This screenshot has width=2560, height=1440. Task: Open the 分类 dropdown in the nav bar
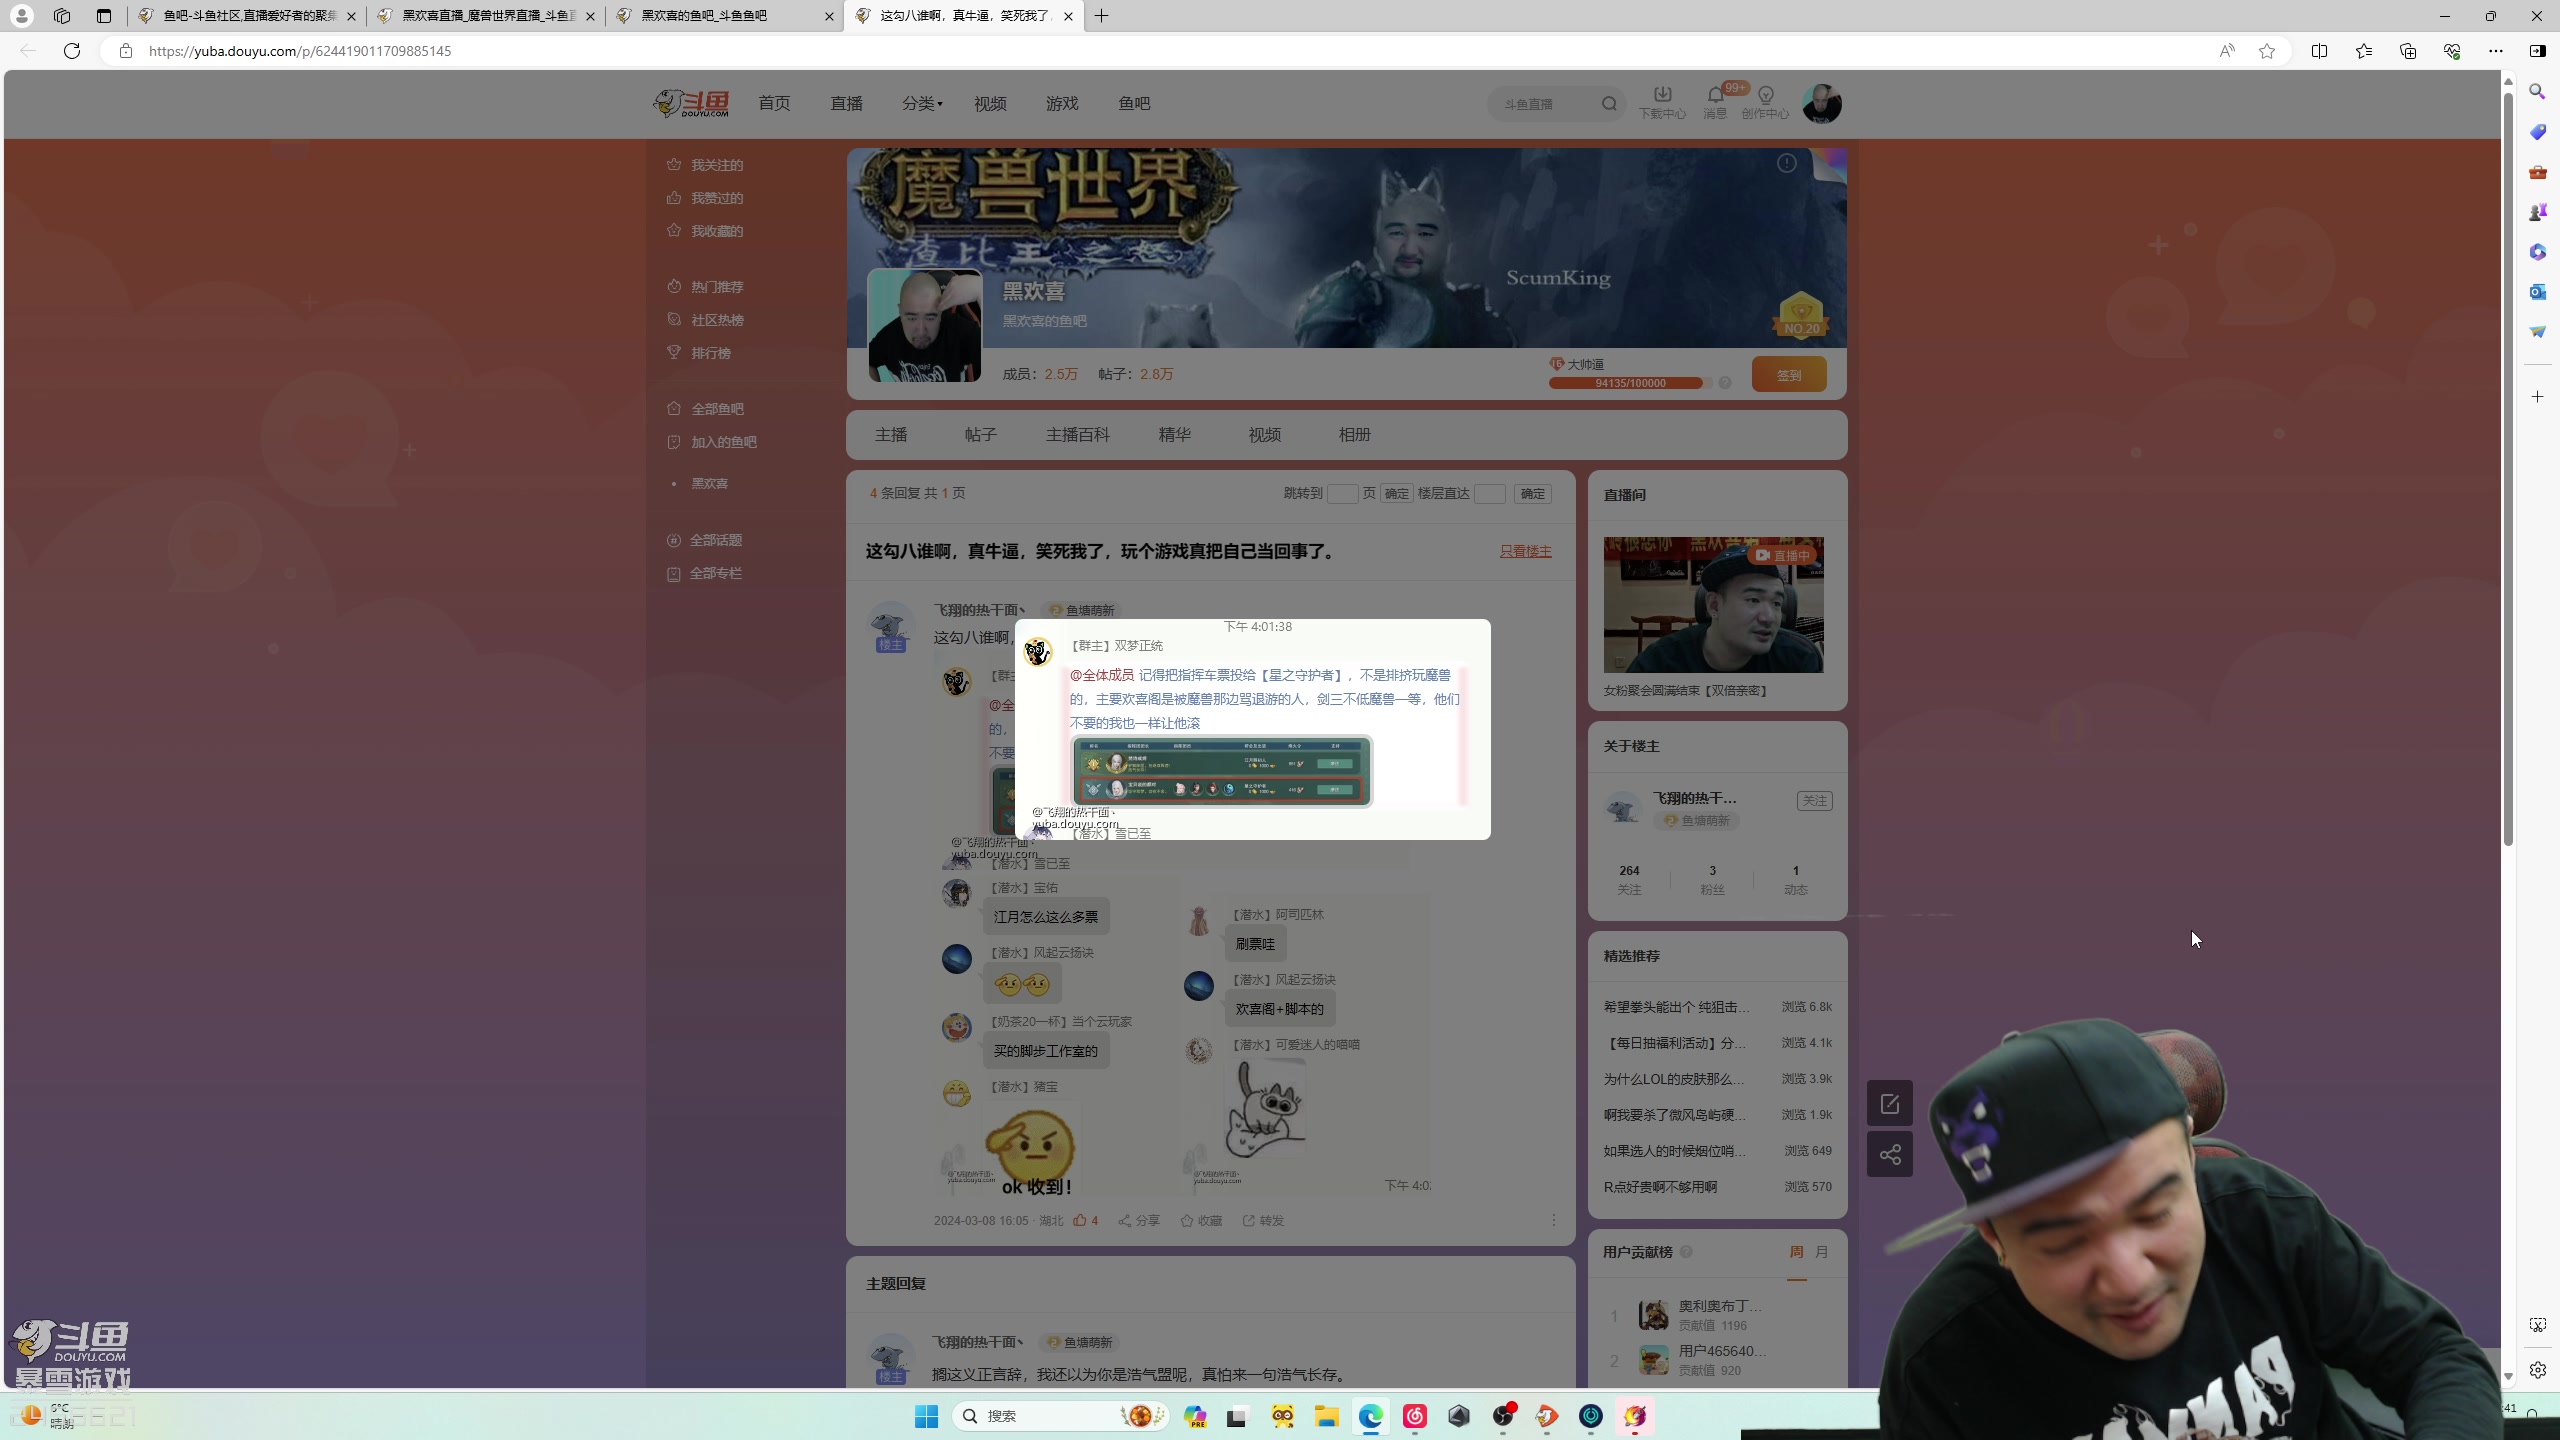tap(922, 103)
